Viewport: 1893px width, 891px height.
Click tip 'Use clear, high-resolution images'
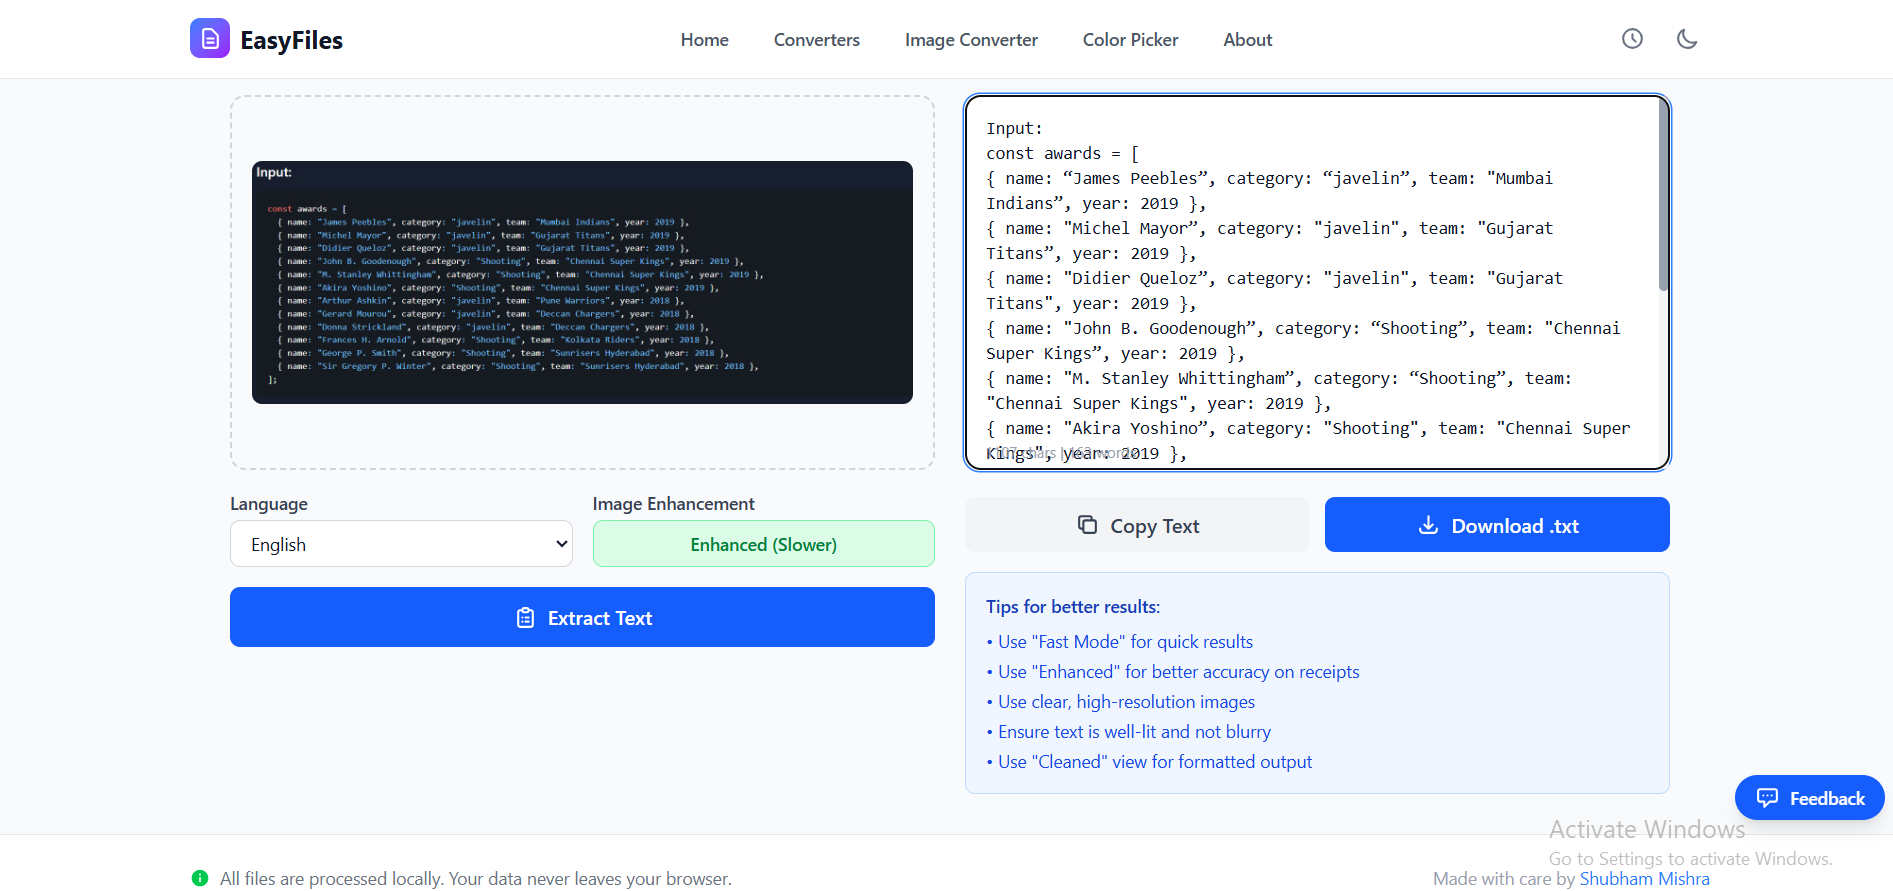(x=1126, y=702)
